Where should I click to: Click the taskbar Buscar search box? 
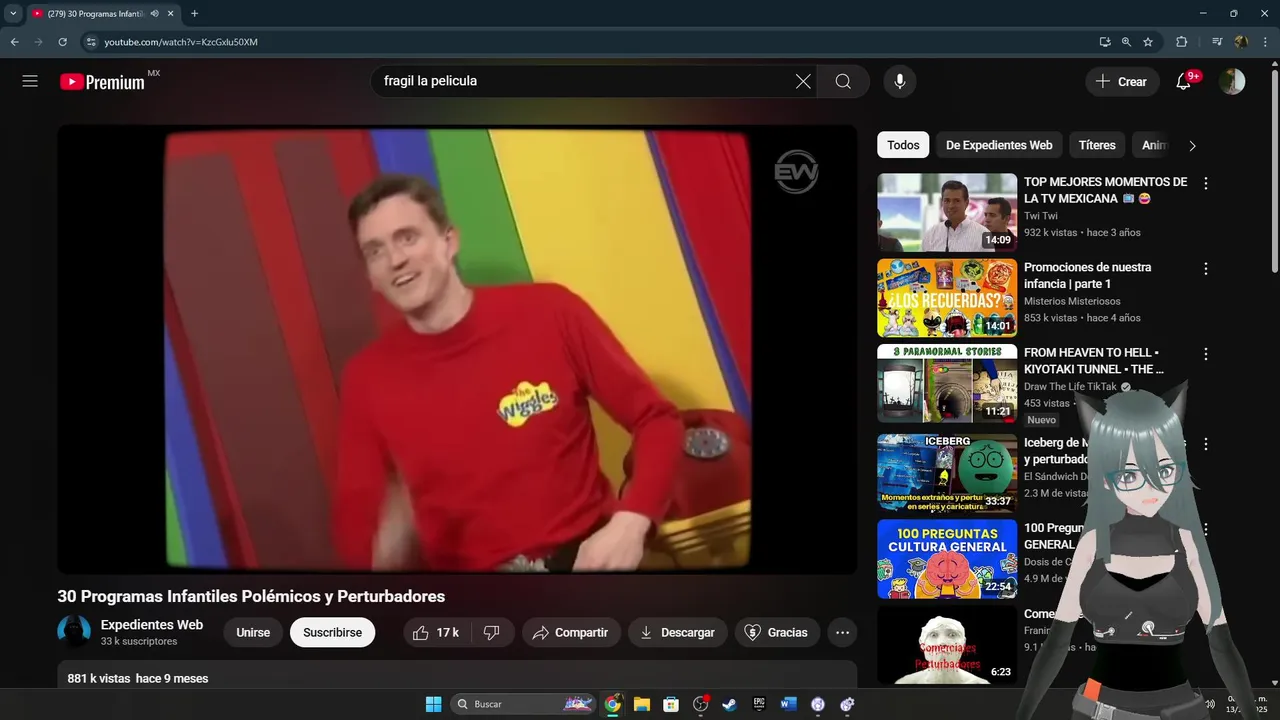coord(523,704)
